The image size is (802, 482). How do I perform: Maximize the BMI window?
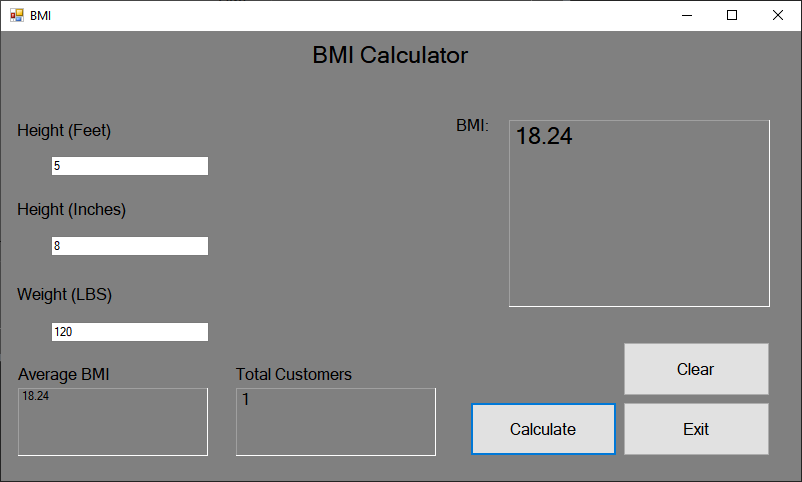point(732,15)
